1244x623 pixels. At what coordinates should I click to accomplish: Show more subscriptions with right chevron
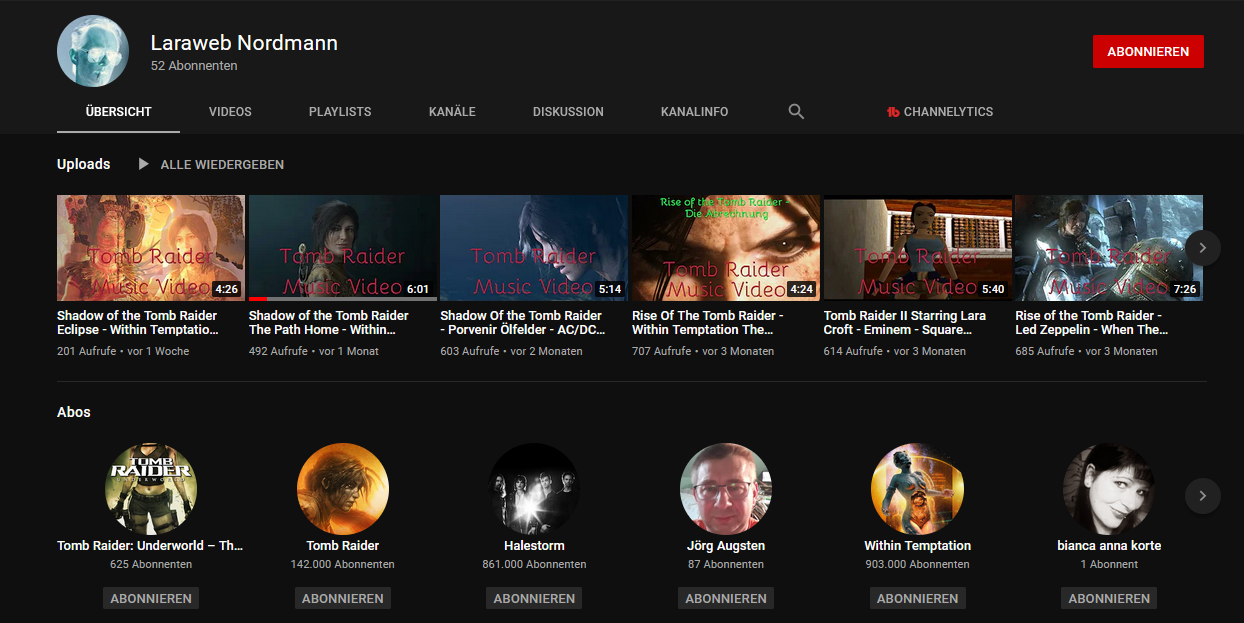(x=1202, y=495)
